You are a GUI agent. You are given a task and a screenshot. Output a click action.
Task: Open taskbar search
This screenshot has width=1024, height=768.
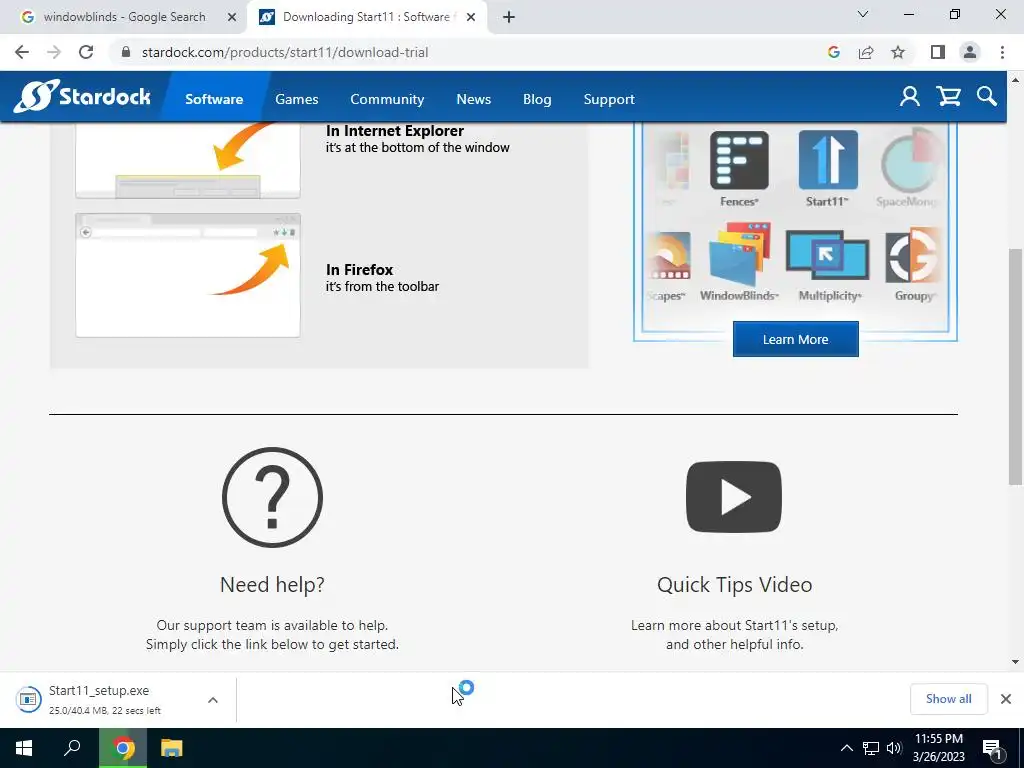[x=72, y=748]
